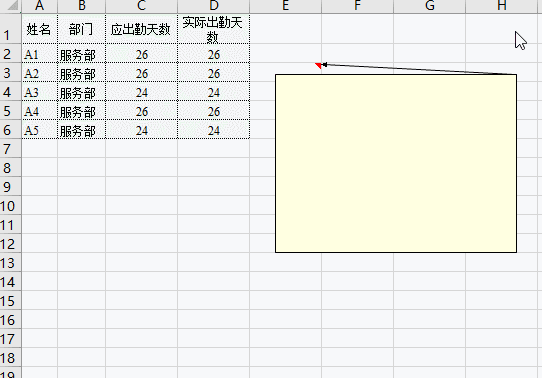Click the 部门 header cell
Image resolution: width=542 pixels, height=378 pixels.
[82, 29]
